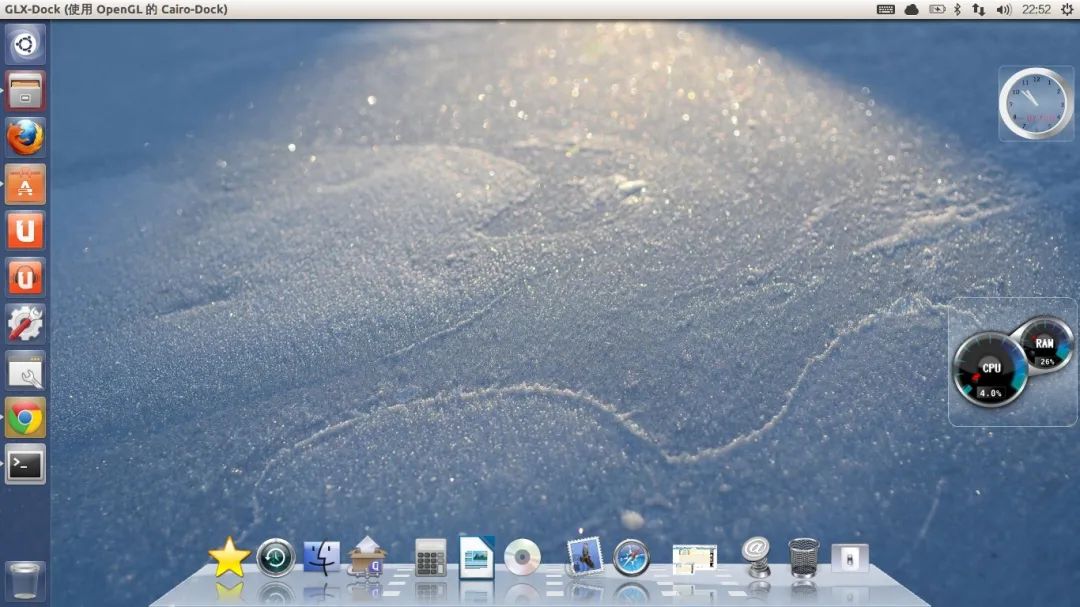The height and width of the screenshot is (607, 1080).
Task: Open the Ubuntu Dash home button
Action: tap(25, 44)
